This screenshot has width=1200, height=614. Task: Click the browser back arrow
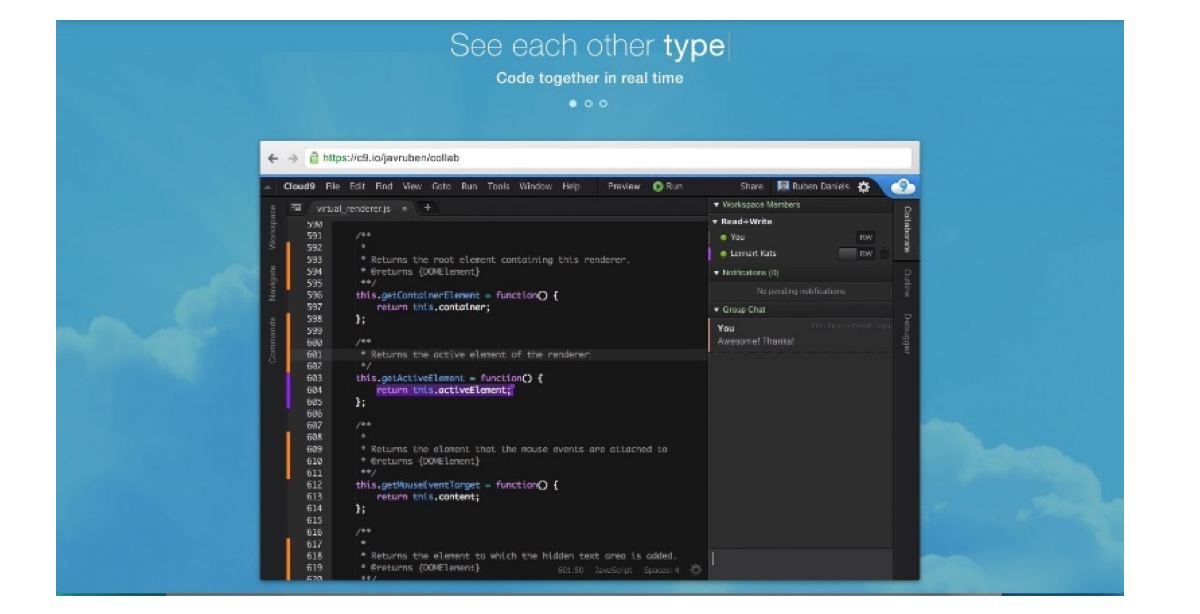[271, 158]
